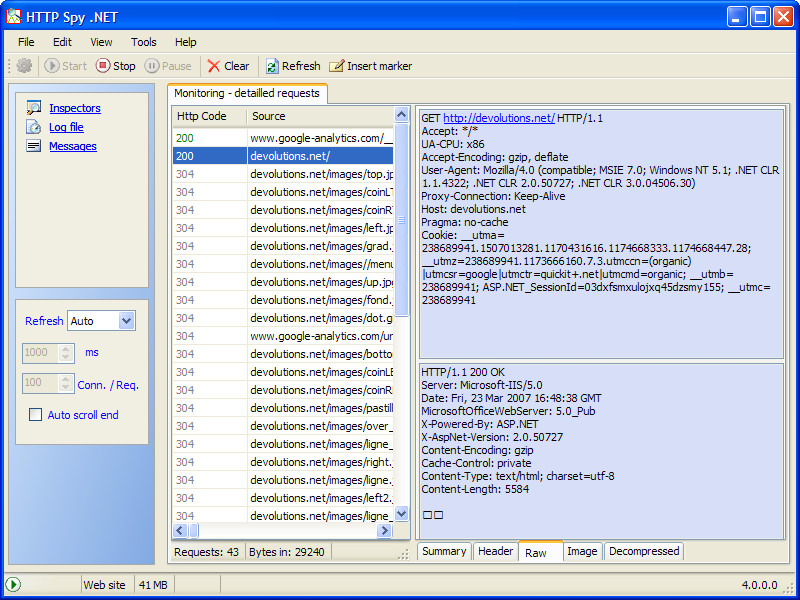Open the Refresh mode Auto dropdown

(x=126, y=321)
